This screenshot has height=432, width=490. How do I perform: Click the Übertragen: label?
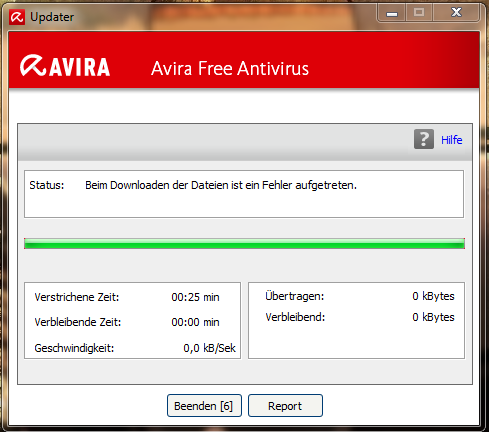(295, 296)
